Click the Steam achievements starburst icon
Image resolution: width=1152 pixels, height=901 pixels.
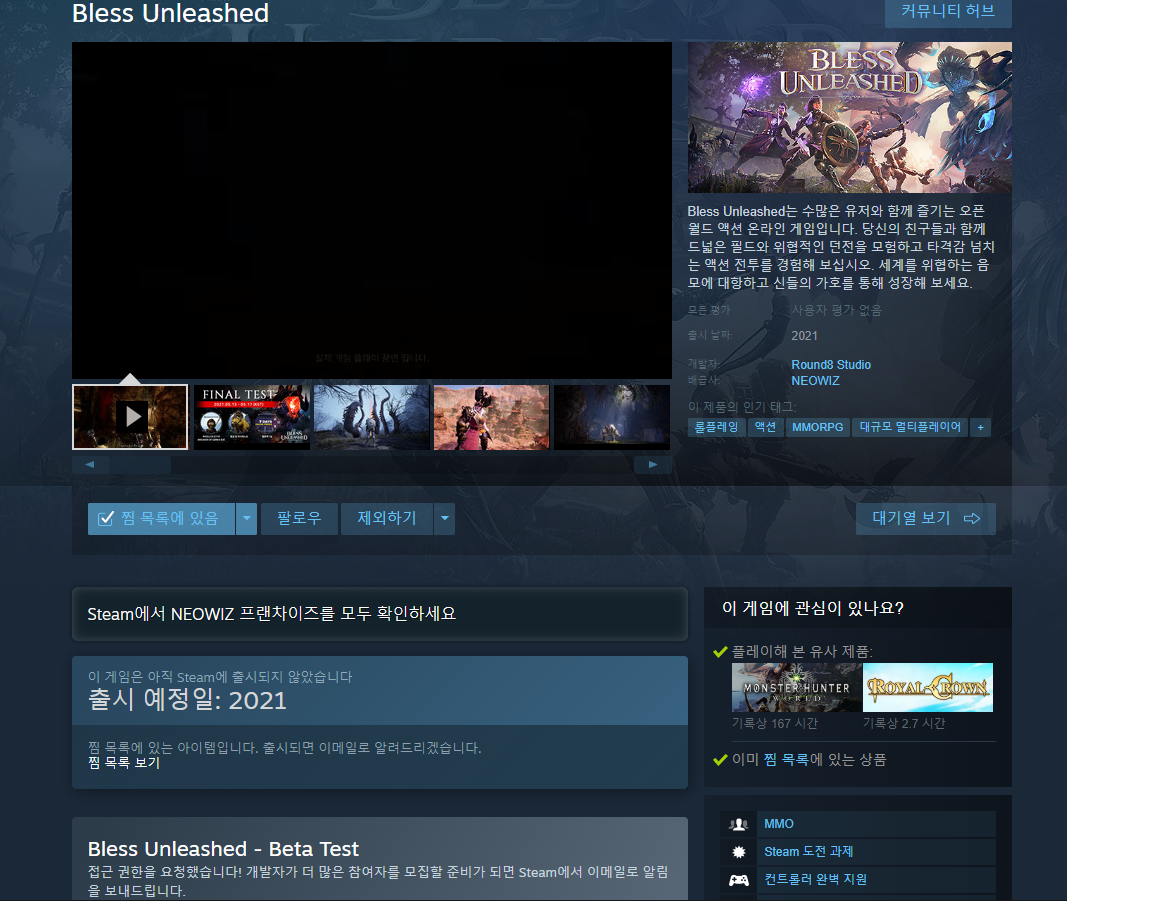(x=738, y=852)
